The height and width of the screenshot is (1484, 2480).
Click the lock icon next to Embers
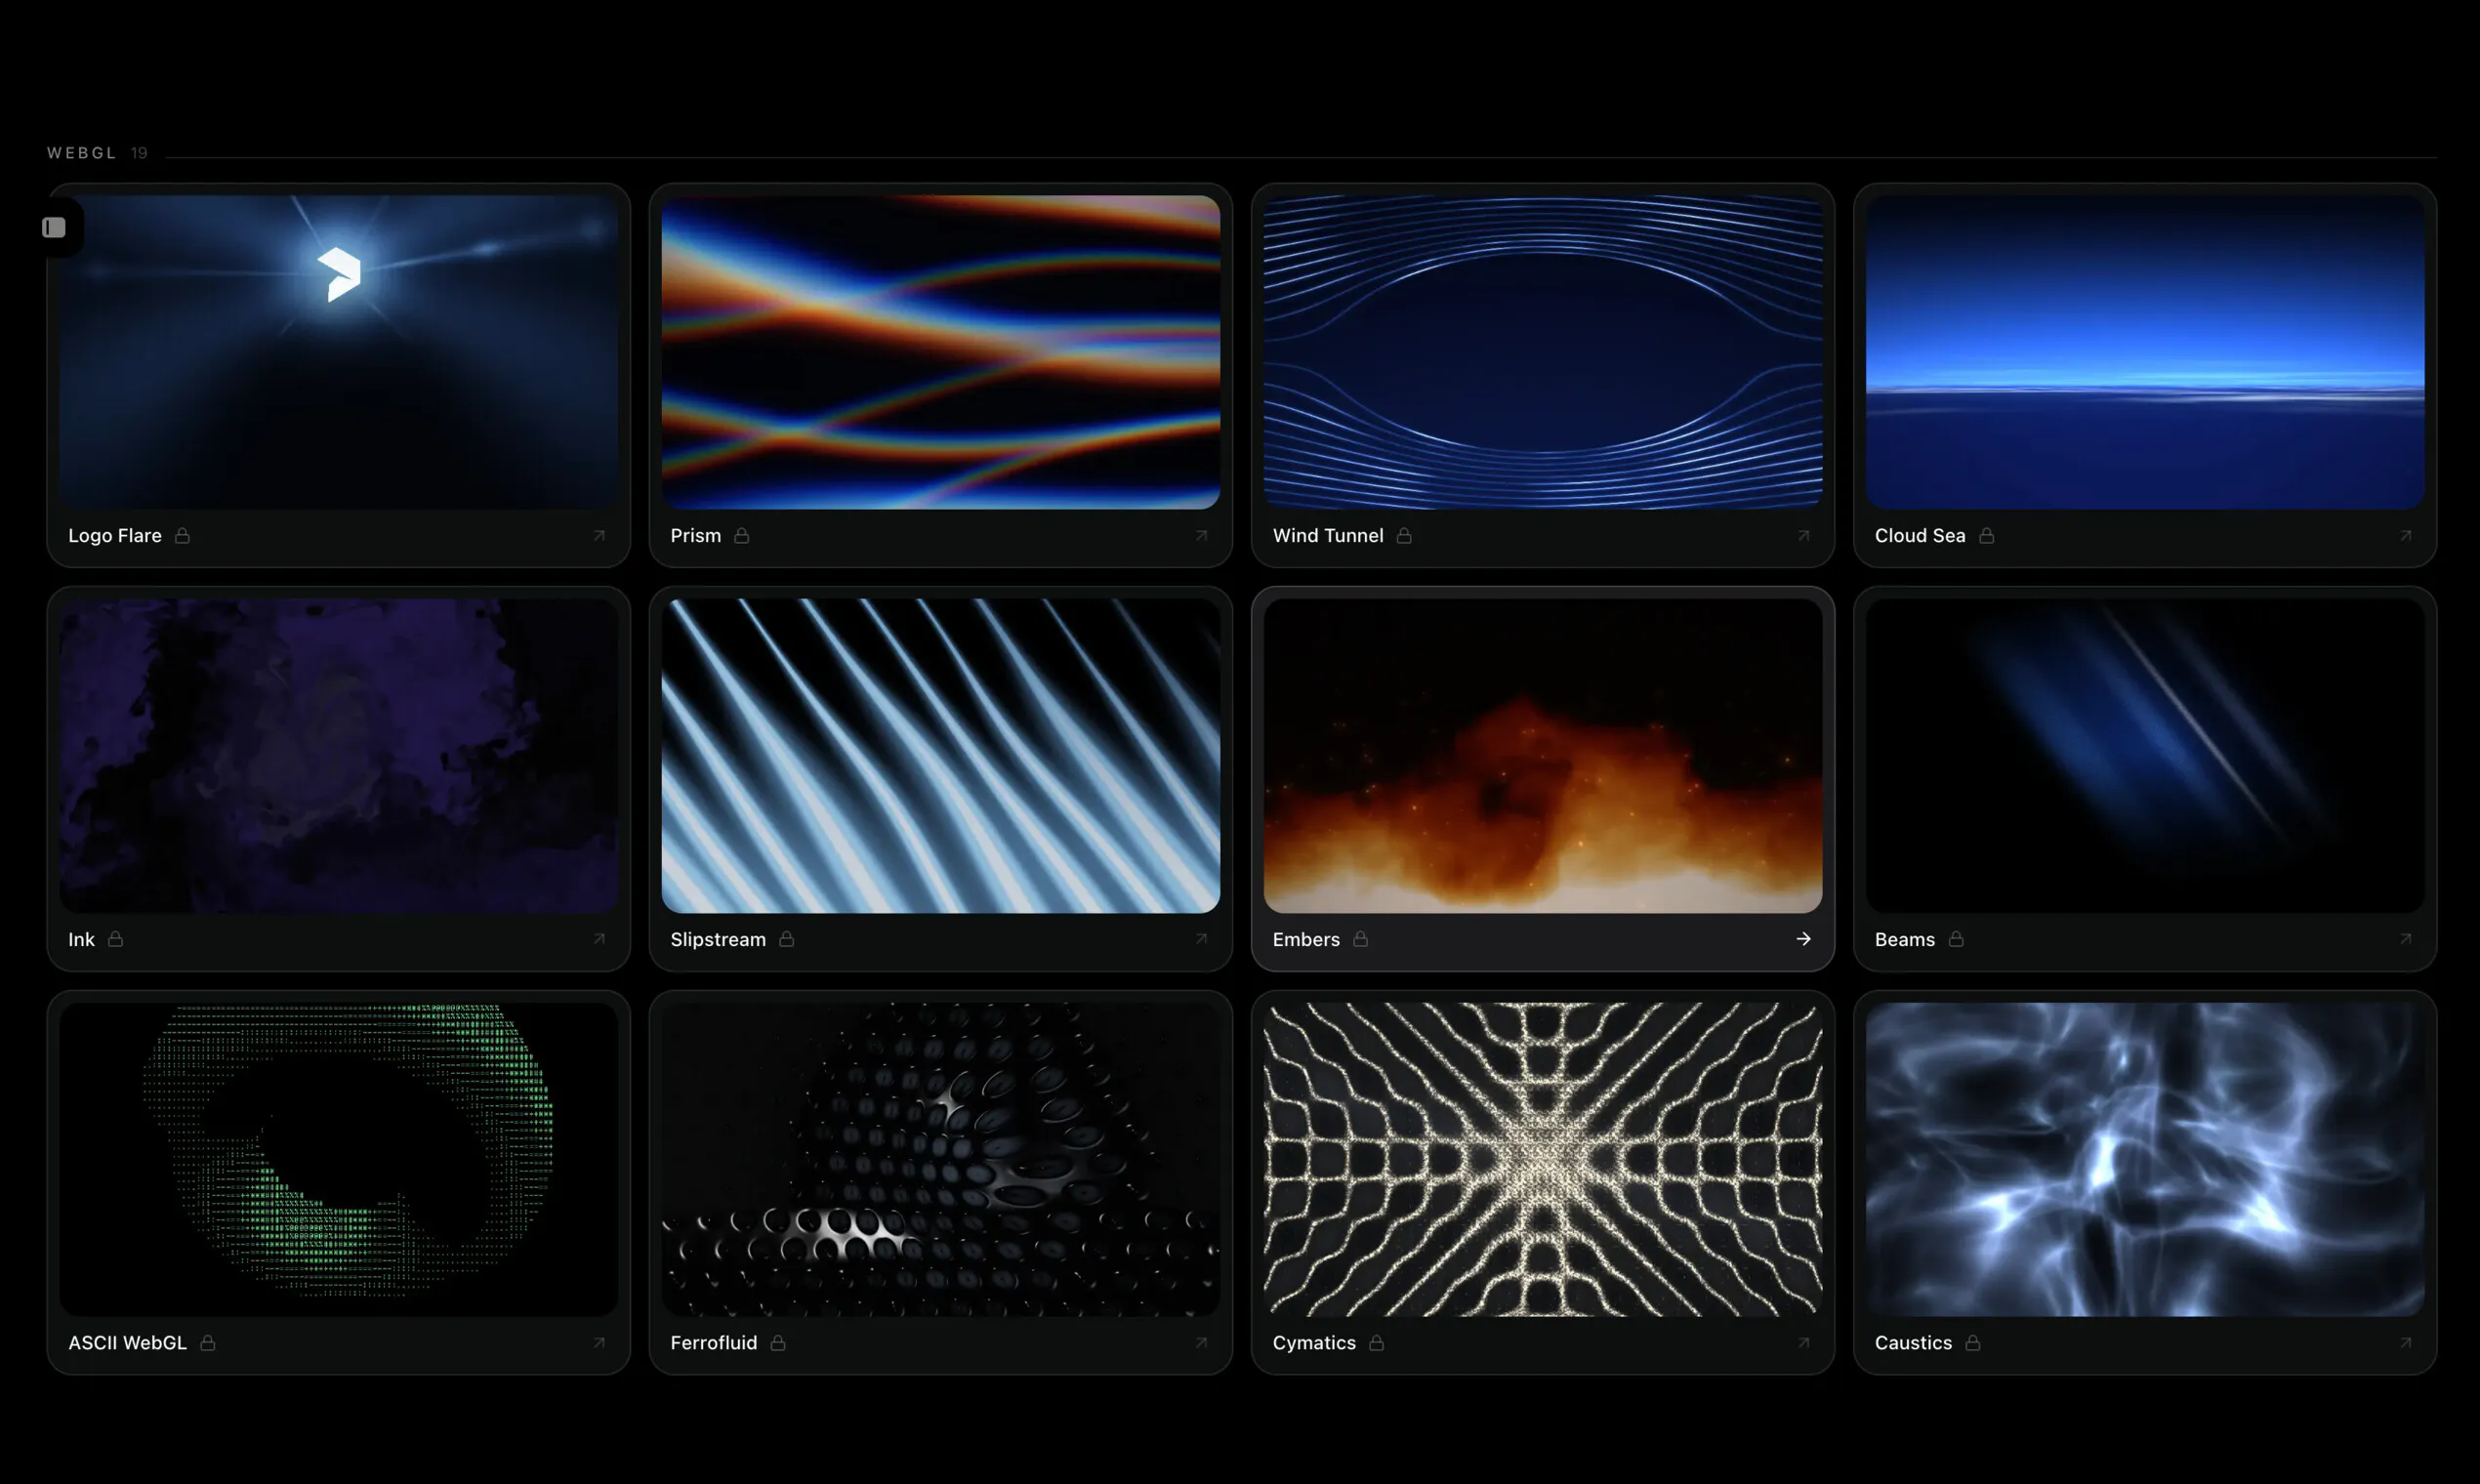click(1360, 939)
